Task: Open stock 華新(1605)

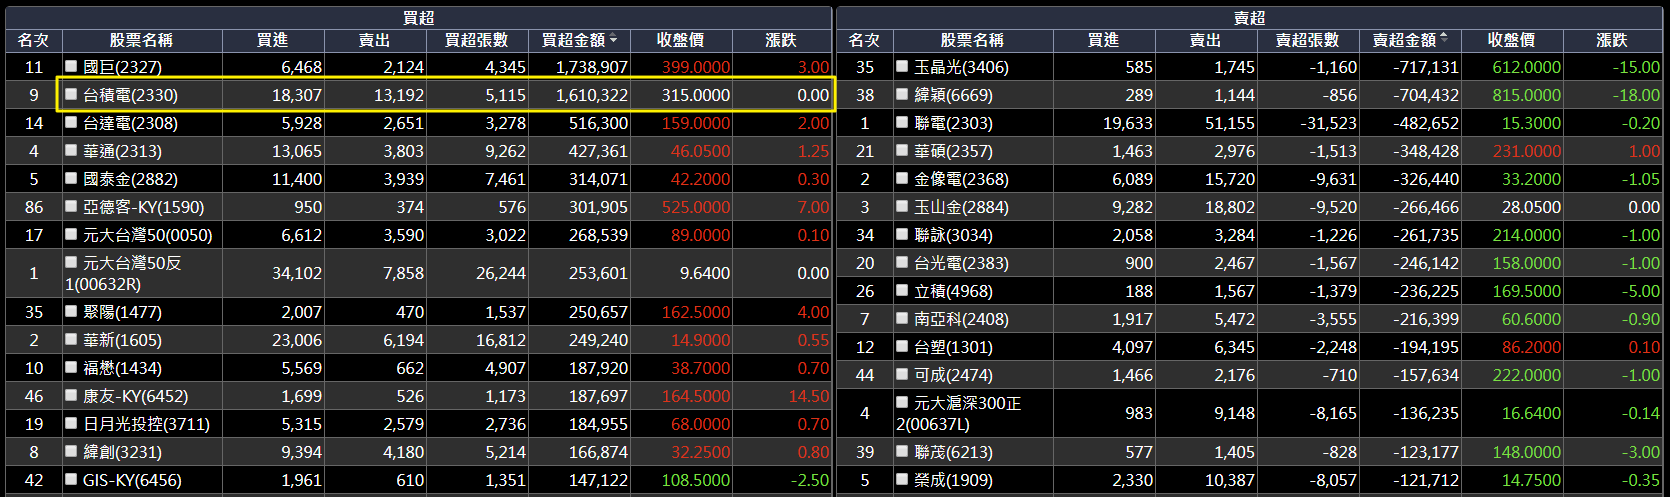Action: coord(122,340)
